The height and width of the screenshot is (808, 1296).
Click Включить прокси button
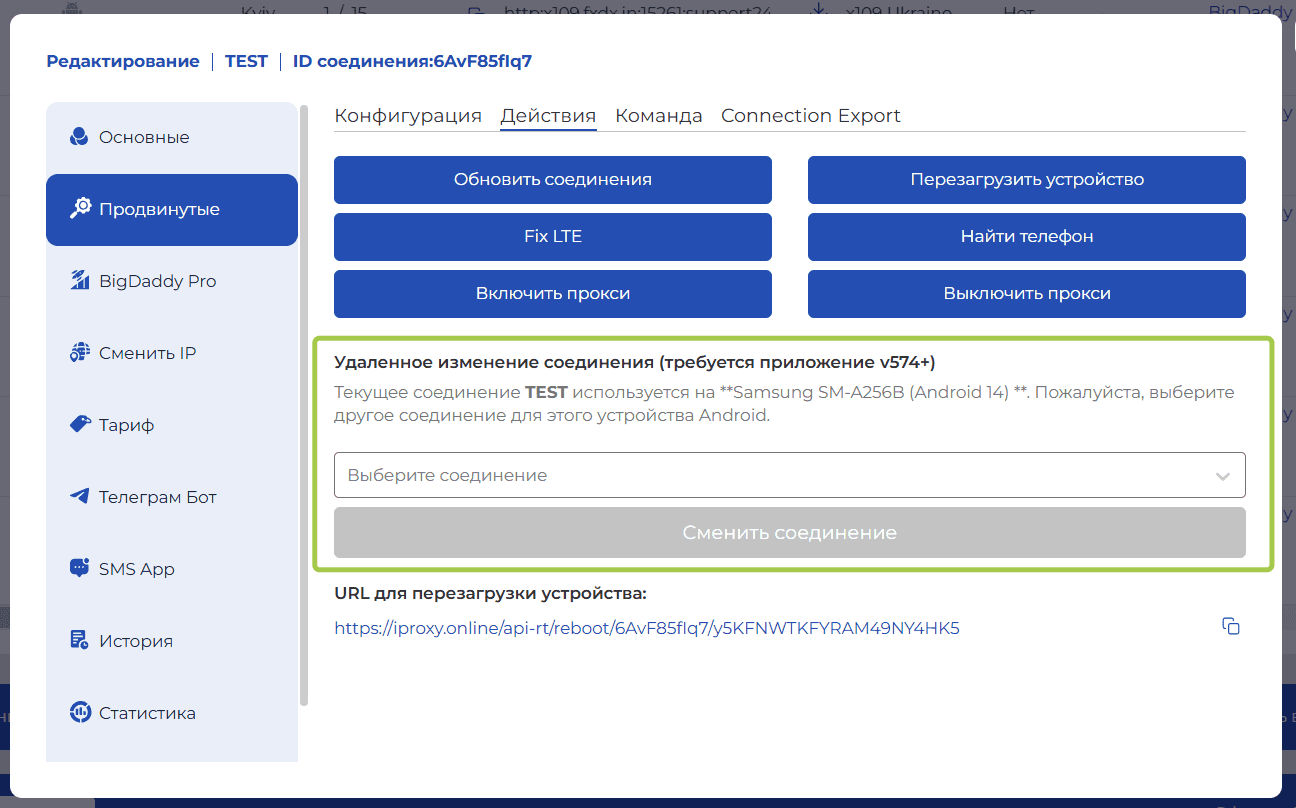coord(553,294)
